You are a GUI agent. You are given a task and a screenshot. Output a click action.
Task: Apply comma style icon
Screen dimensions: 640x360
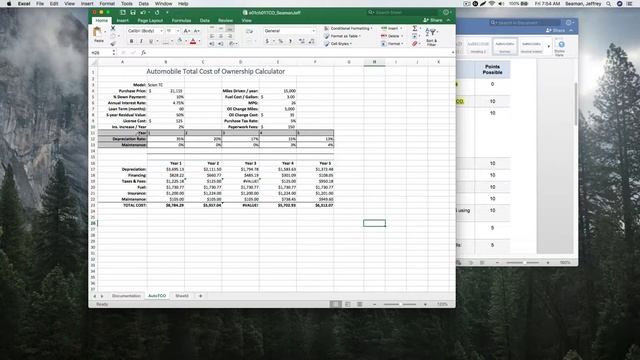pyautogui.click(x=290, y=41)
